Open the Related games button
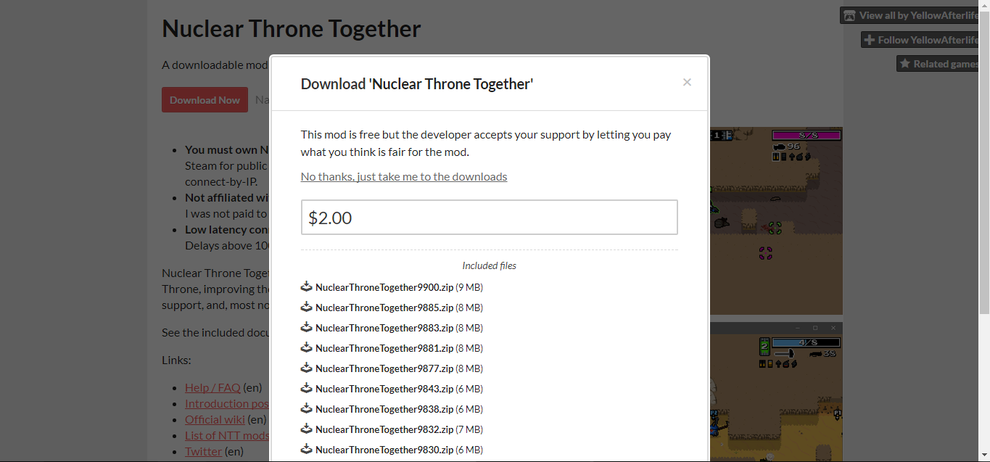 [938, 64]
